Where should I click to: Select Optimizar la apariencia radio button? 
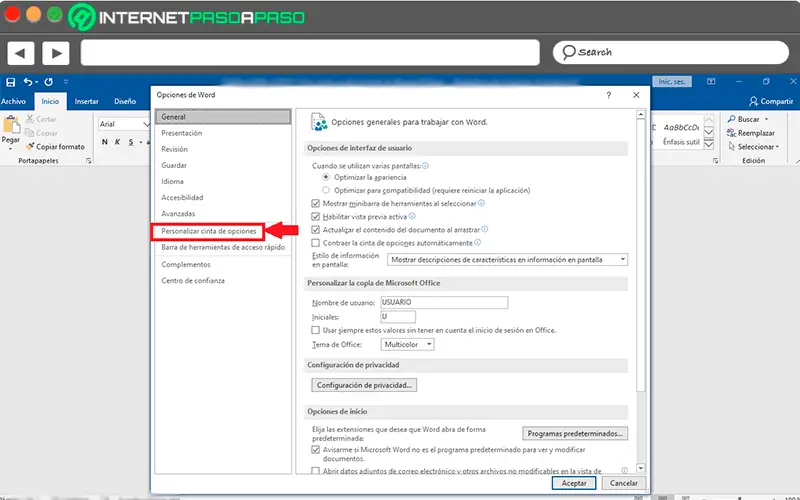[326, 177]
